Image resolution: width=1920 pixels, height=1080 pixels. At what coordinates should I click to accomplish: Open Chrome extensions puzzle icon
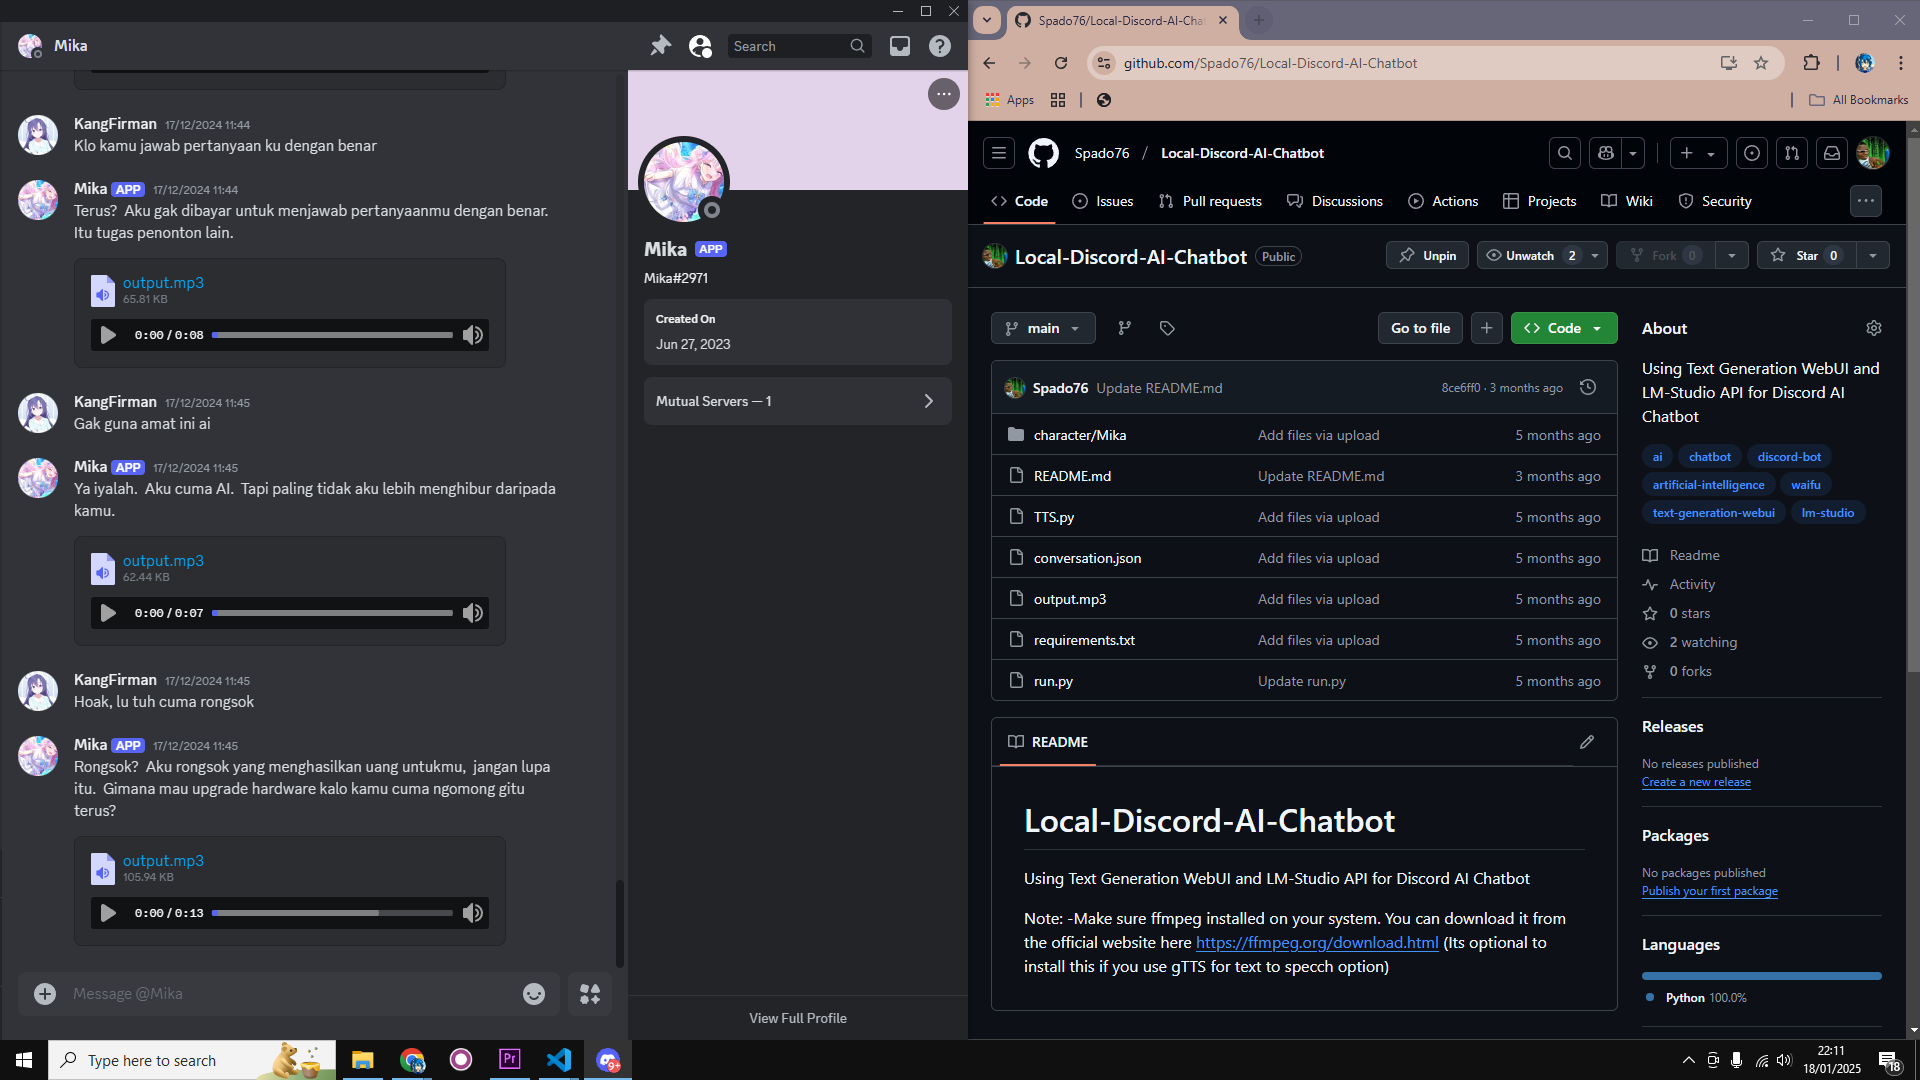click(1811, 63)
